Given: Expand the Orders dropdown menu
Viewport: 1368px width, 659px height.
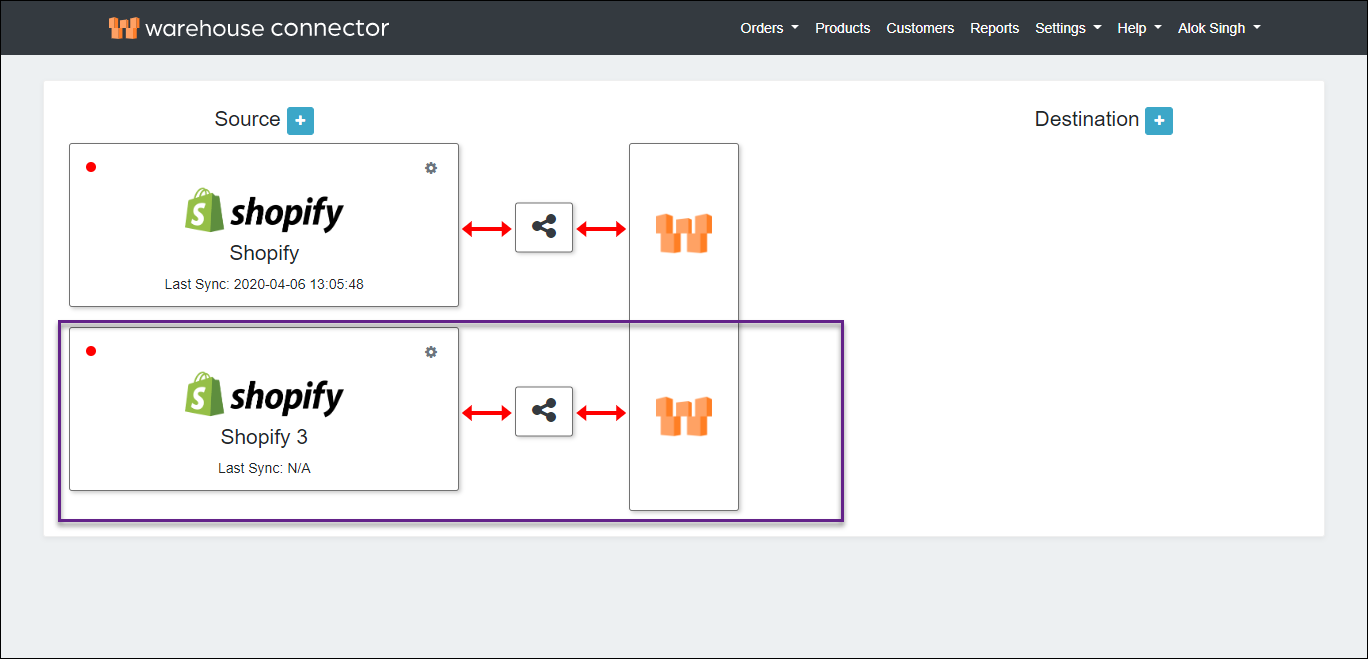Looking at the screenshot, I should (768, 28).
